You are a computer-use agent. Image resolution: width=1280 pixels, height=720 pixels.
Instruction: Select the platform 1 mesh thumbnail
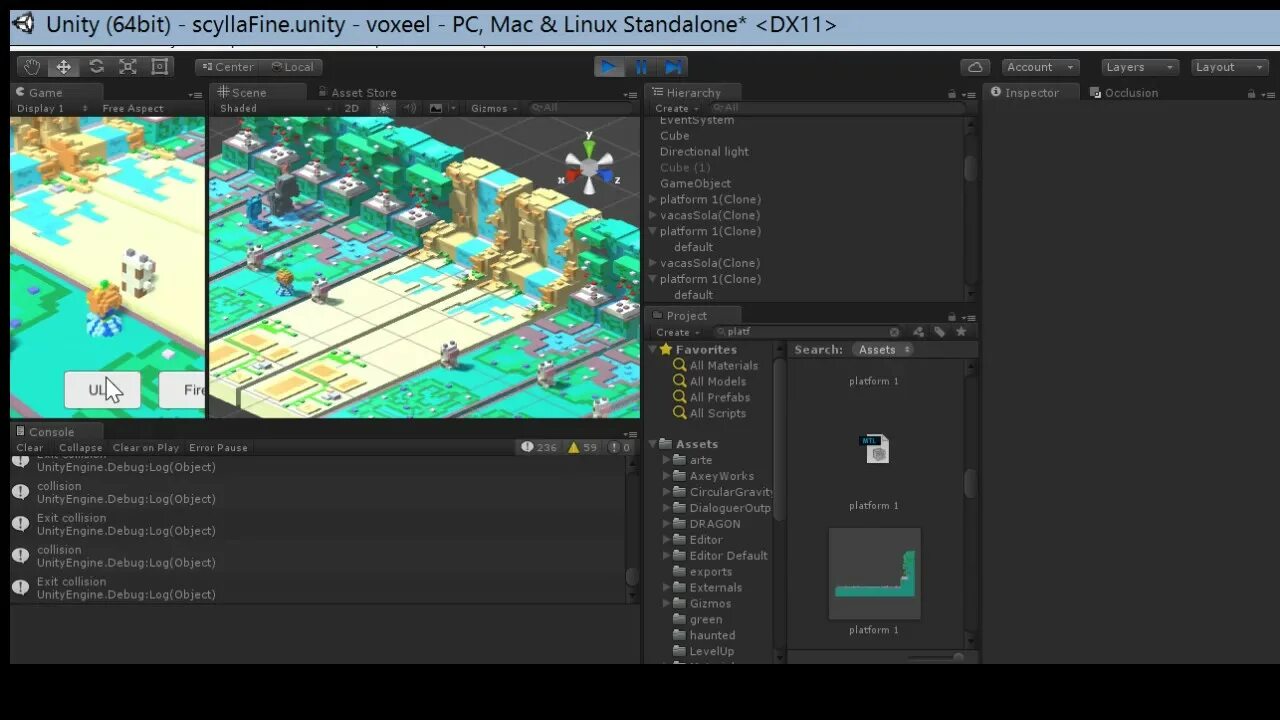click(x=875, y=574)
